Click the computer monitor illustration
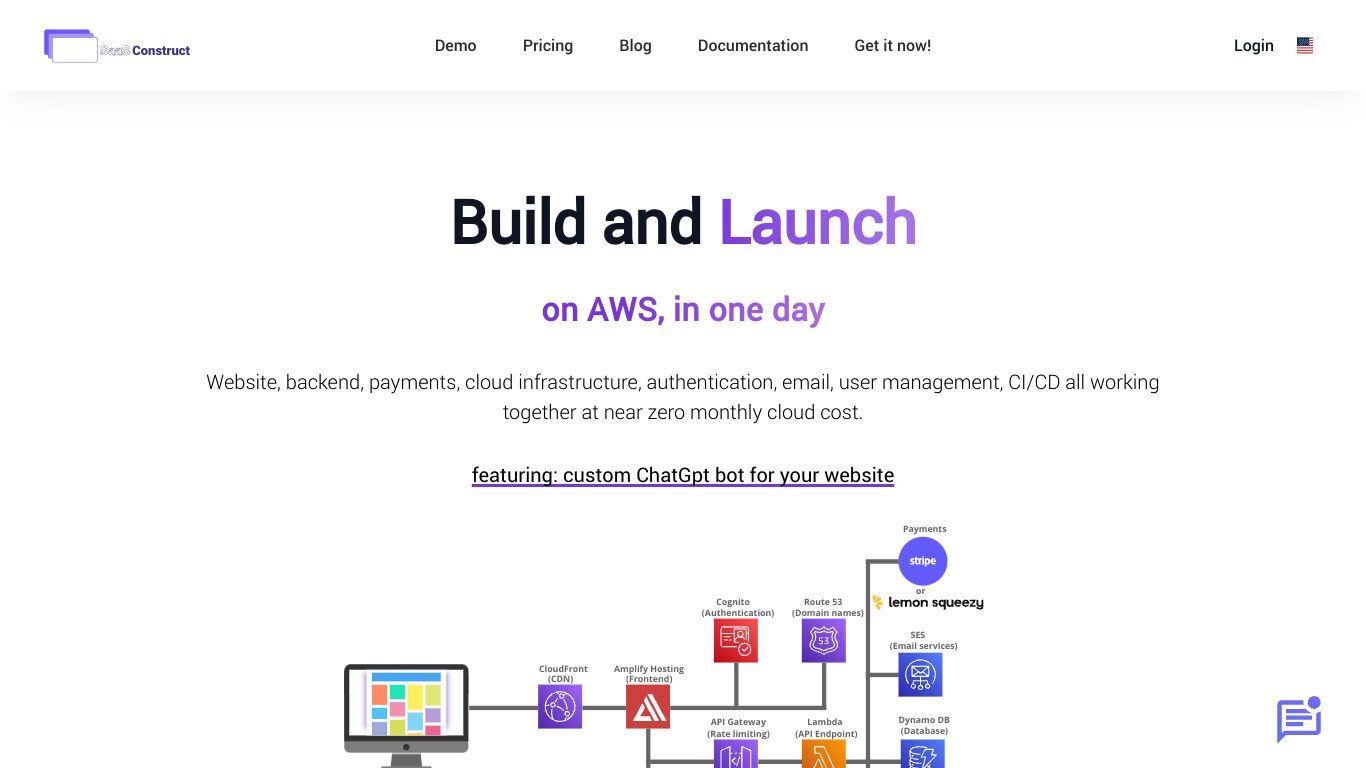Viewport: 1366px width, 768px height. 406,715
